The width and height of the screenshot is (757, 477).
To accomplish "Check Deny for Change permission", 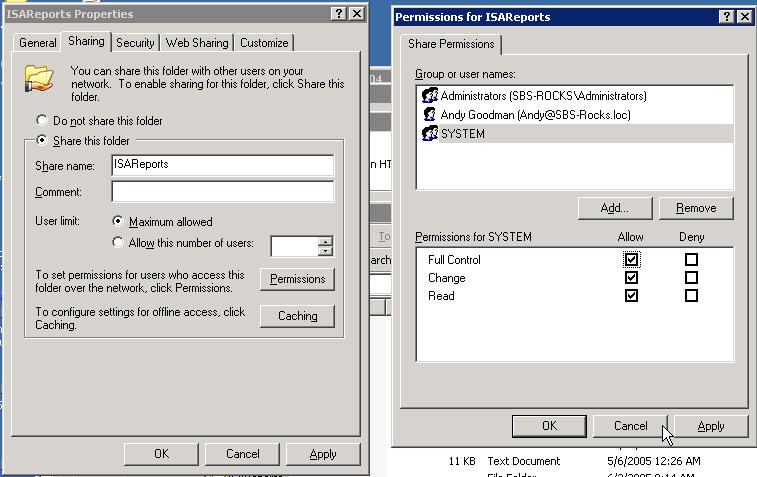I will tap(691, 278).
